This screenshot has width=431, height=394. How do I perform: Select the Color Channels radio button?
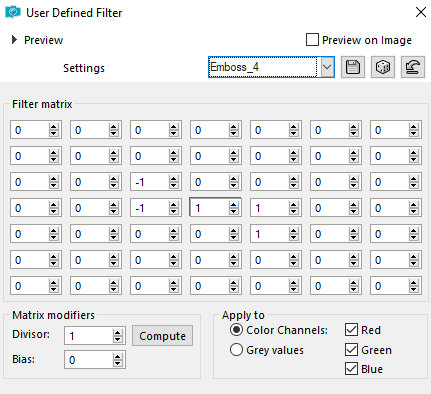[x=236, y=330]
